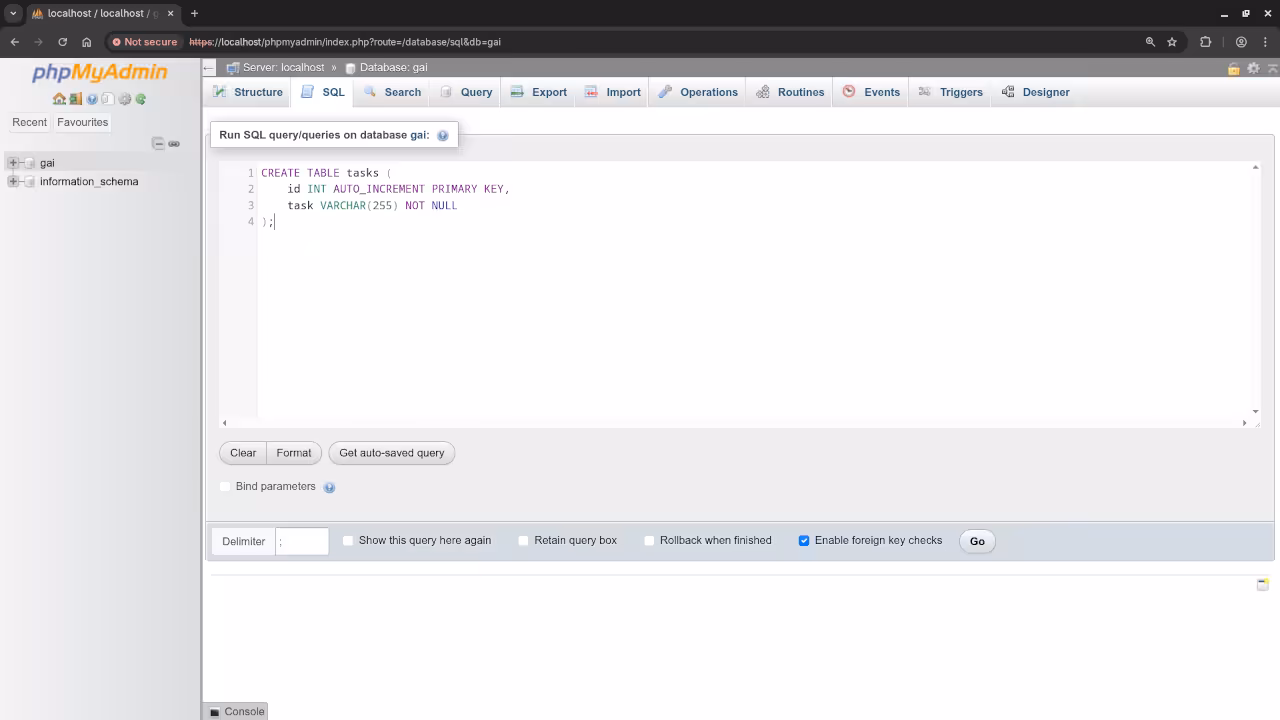Tick 'Show this query here again' checkbox
The width and height of the screenshot is (1280, 720).
pos(348,541)
